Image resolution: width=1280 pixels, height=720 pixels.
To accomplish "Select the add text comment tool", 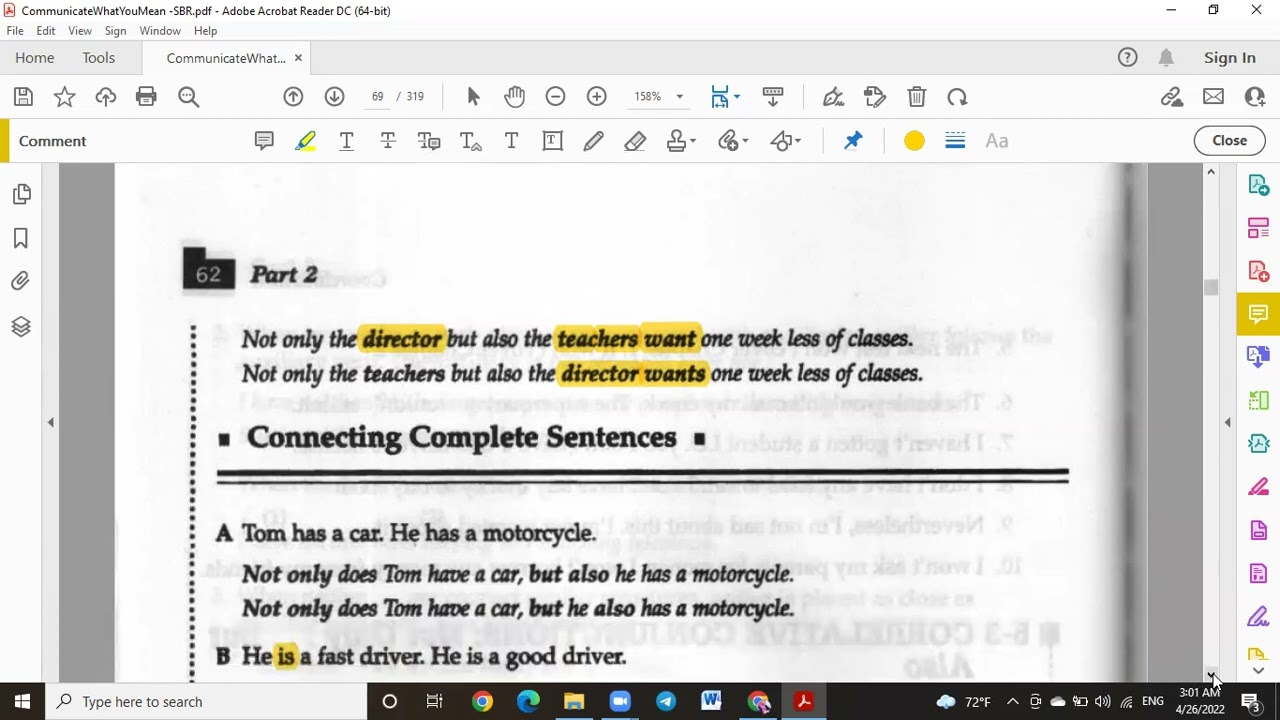I will point(511,141).
